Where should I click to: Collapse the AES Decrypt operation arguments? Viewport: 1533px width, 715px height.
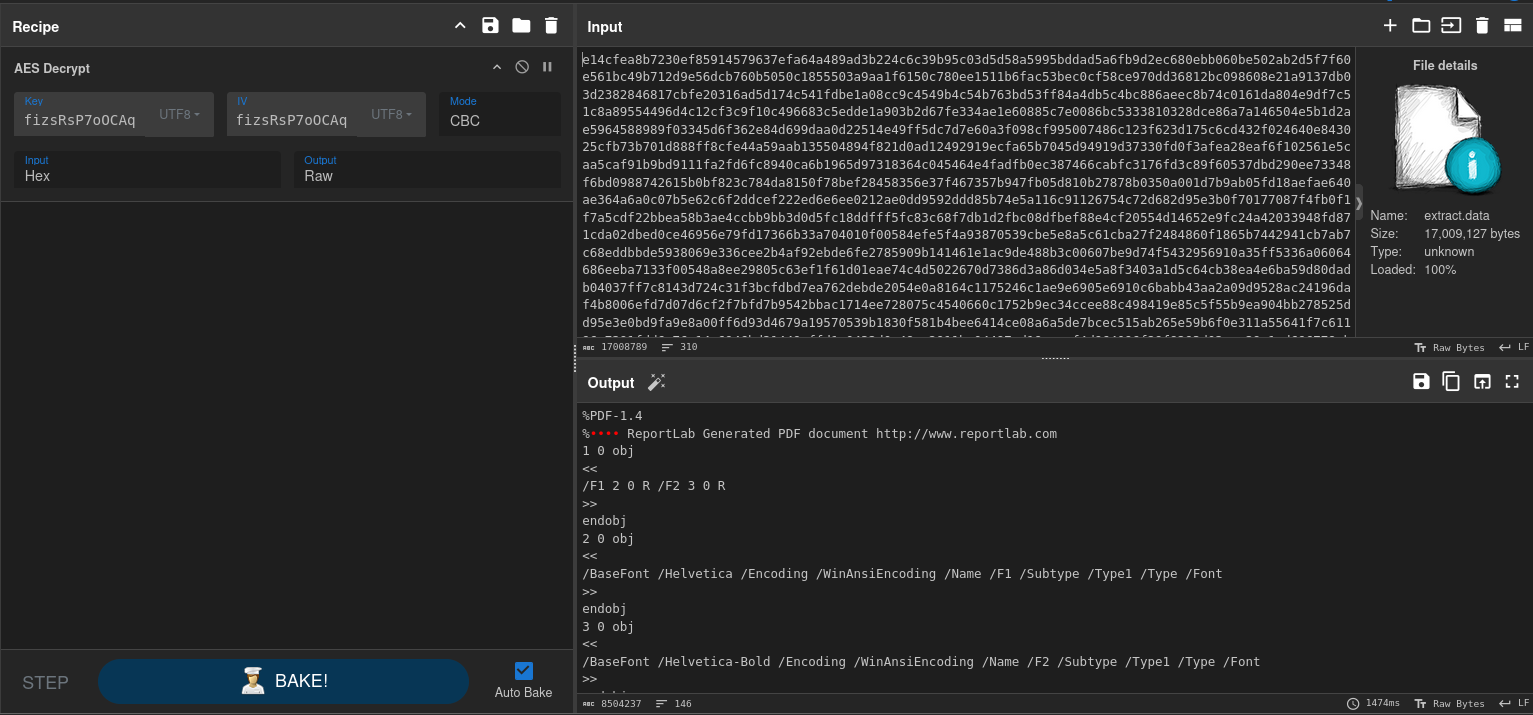tap(496, 67)
